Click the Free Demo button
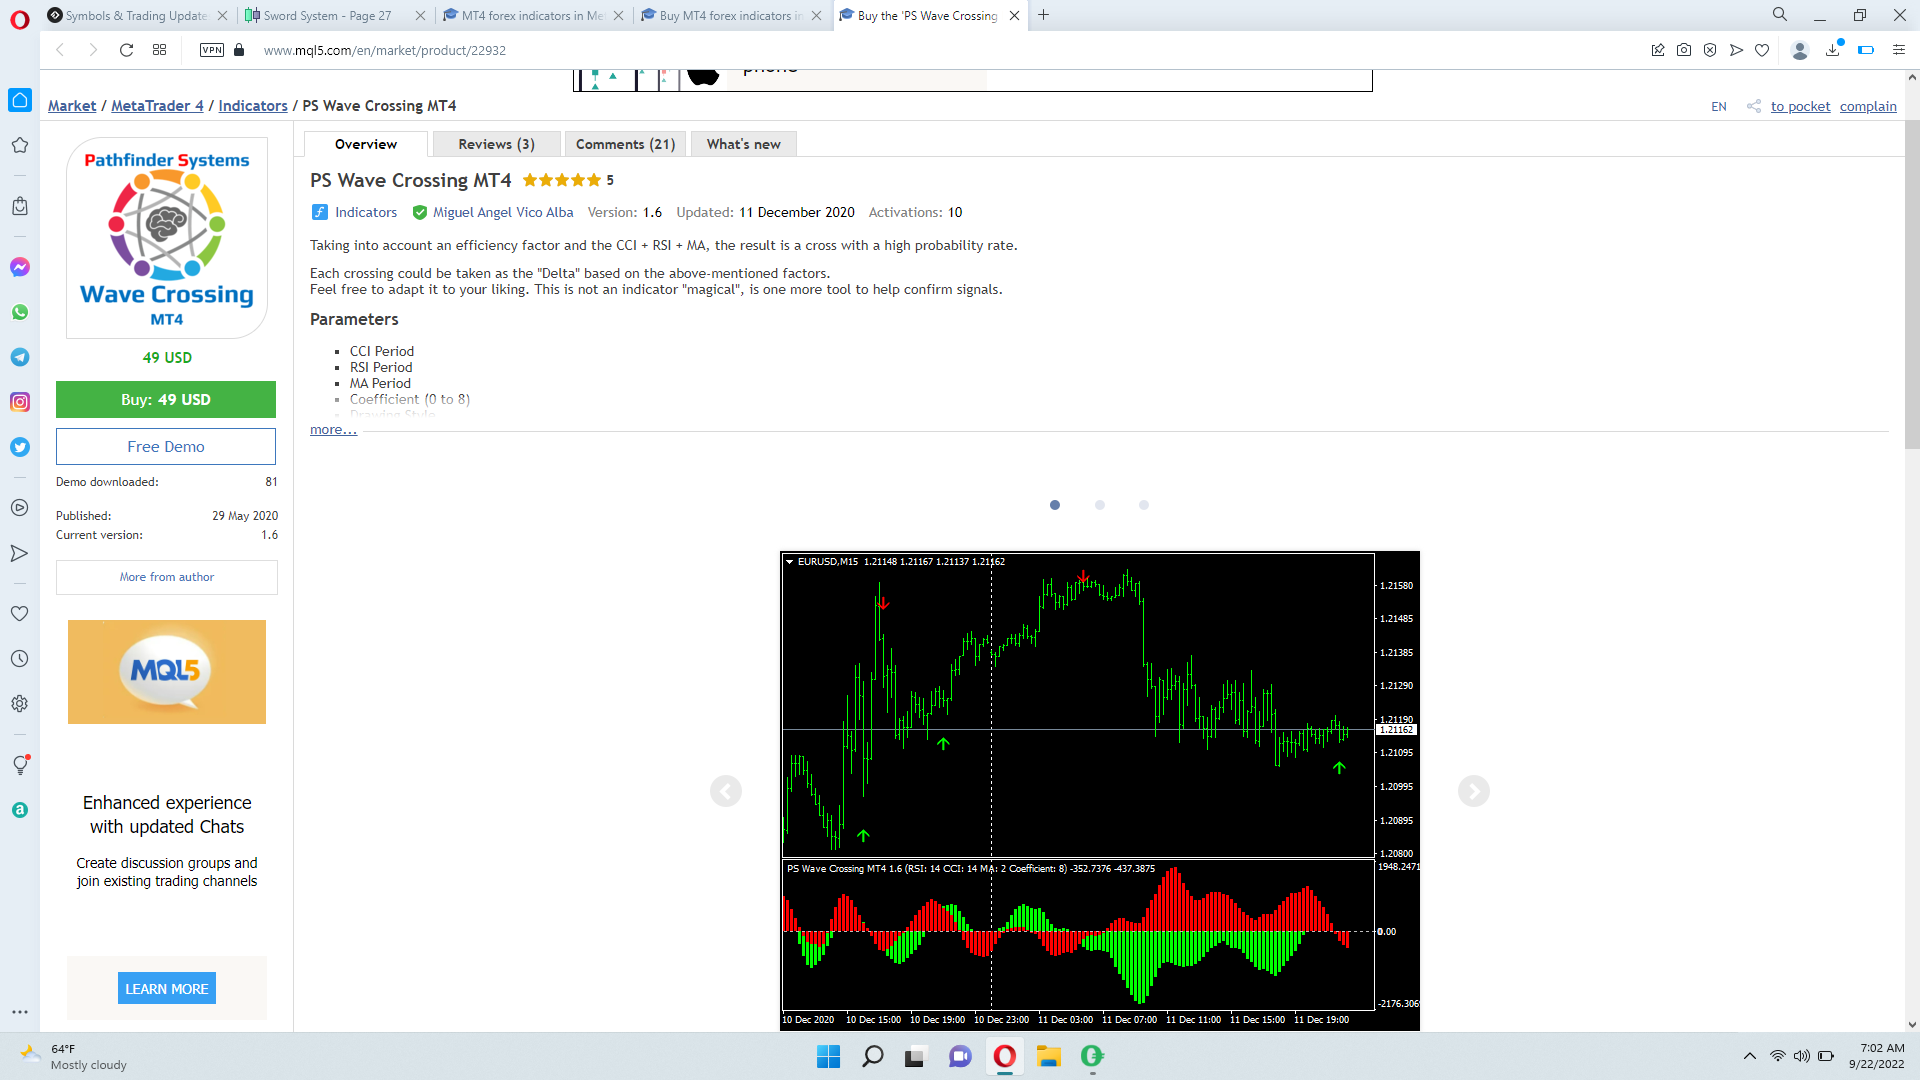The height and width of the screenshot is (1080, 1920). click(x=166, y=446)
